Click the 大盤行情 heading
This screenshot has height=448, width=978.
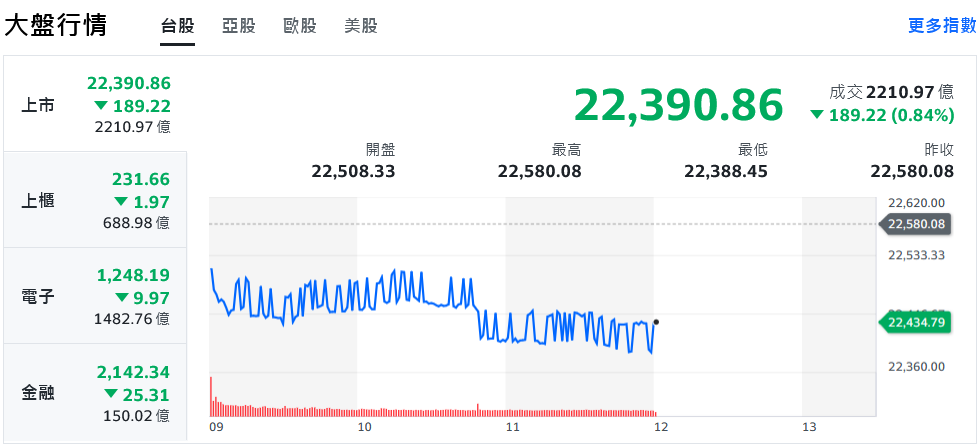click(x=56, y=26)
